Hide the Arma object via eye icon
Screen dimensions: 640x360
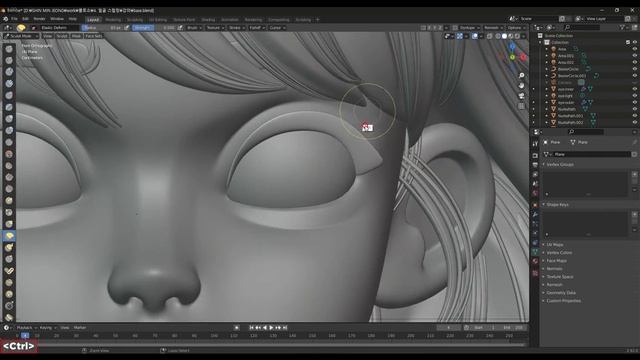(635, 49)
